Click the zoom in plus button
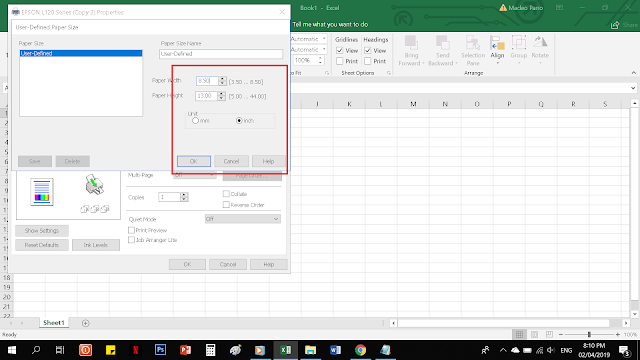The height and width of the screenshot is (360, 640). click(618, 335)
